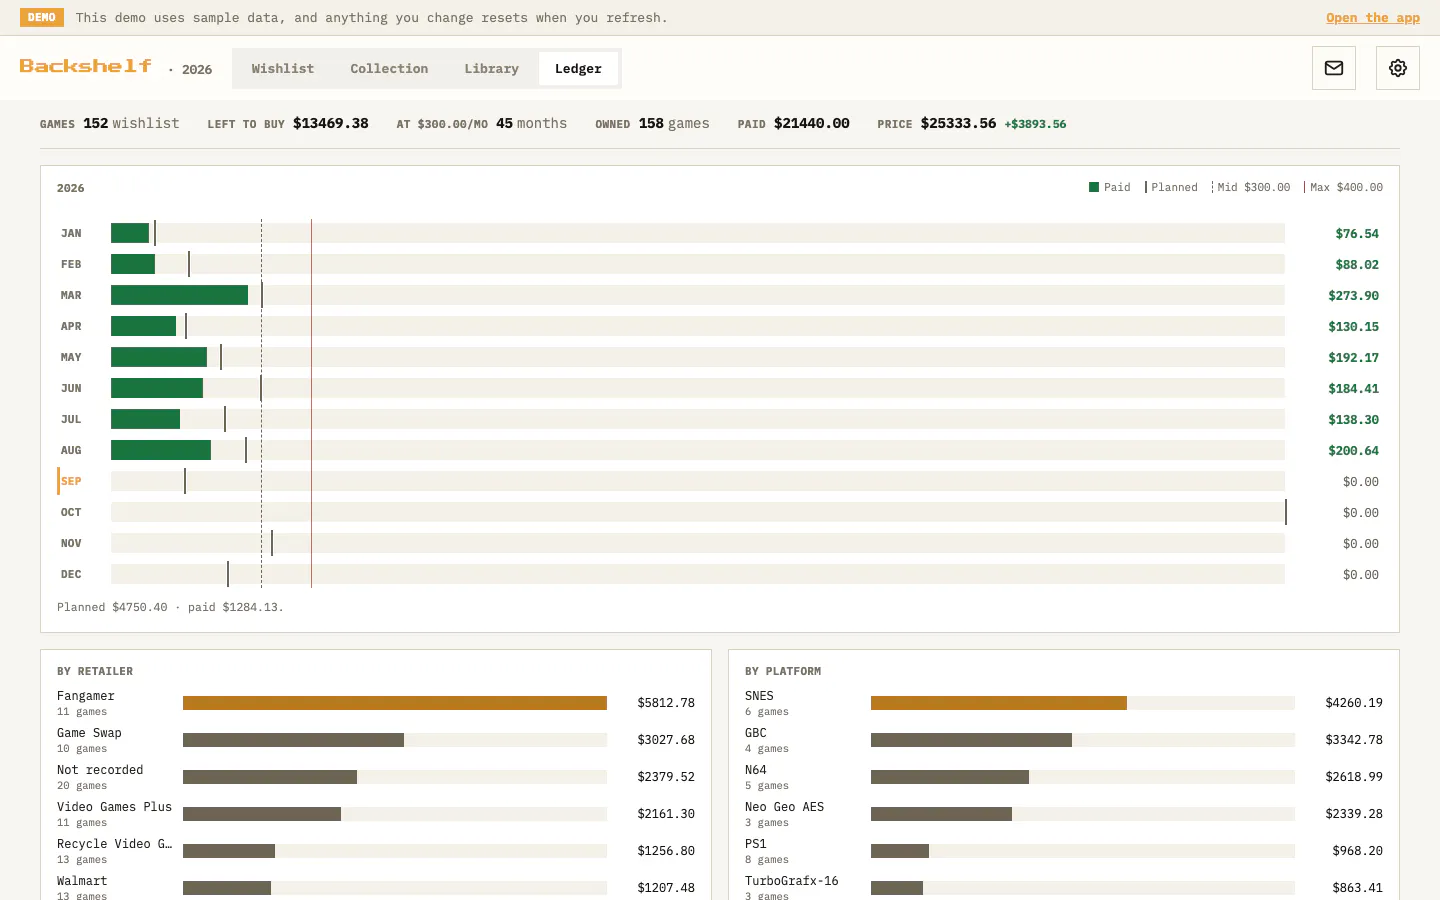Click the March paid bar in chart
Screen dimensions: 1440x900
click(179, 295)
